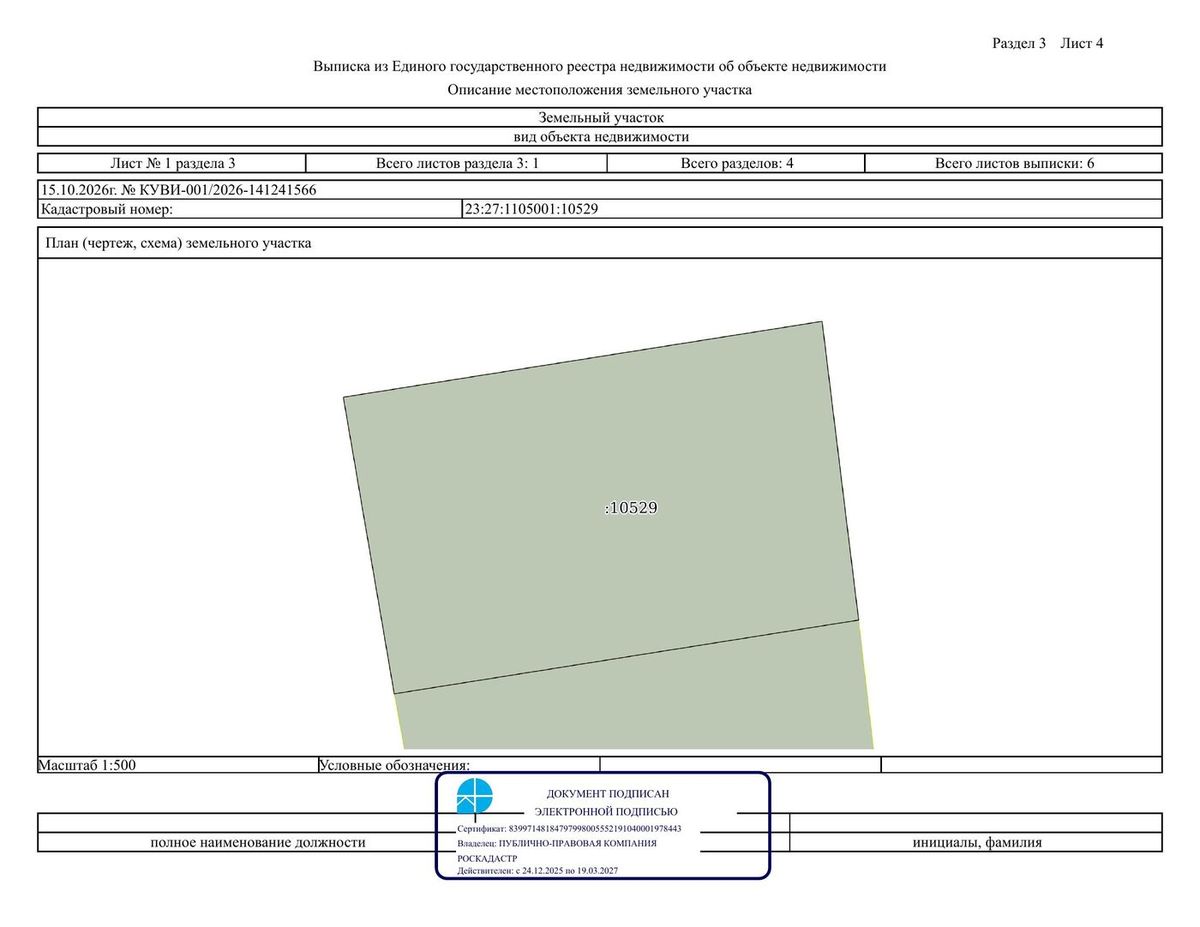Click the "инициалы, фамилия" field

pyautogui.click(x=977, y=842)
